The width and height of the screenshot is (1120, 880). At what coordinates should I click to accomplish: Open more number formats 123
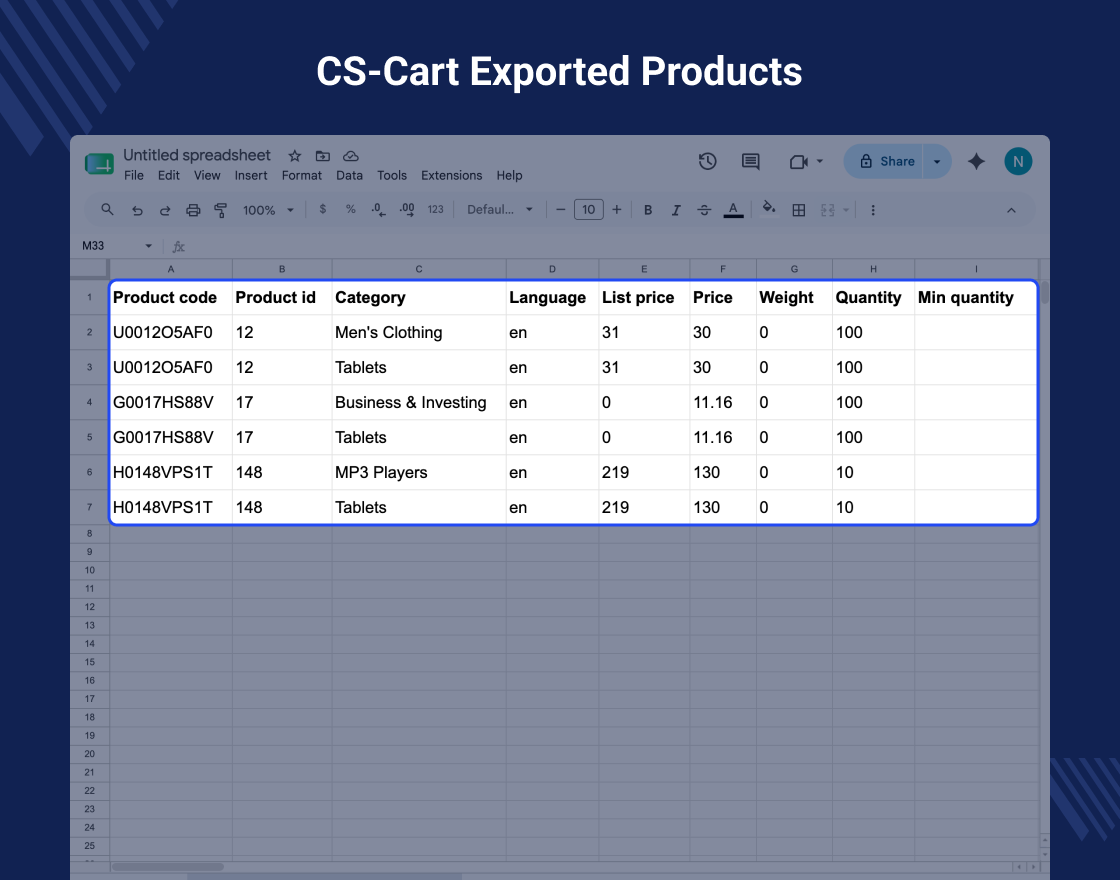436,209
